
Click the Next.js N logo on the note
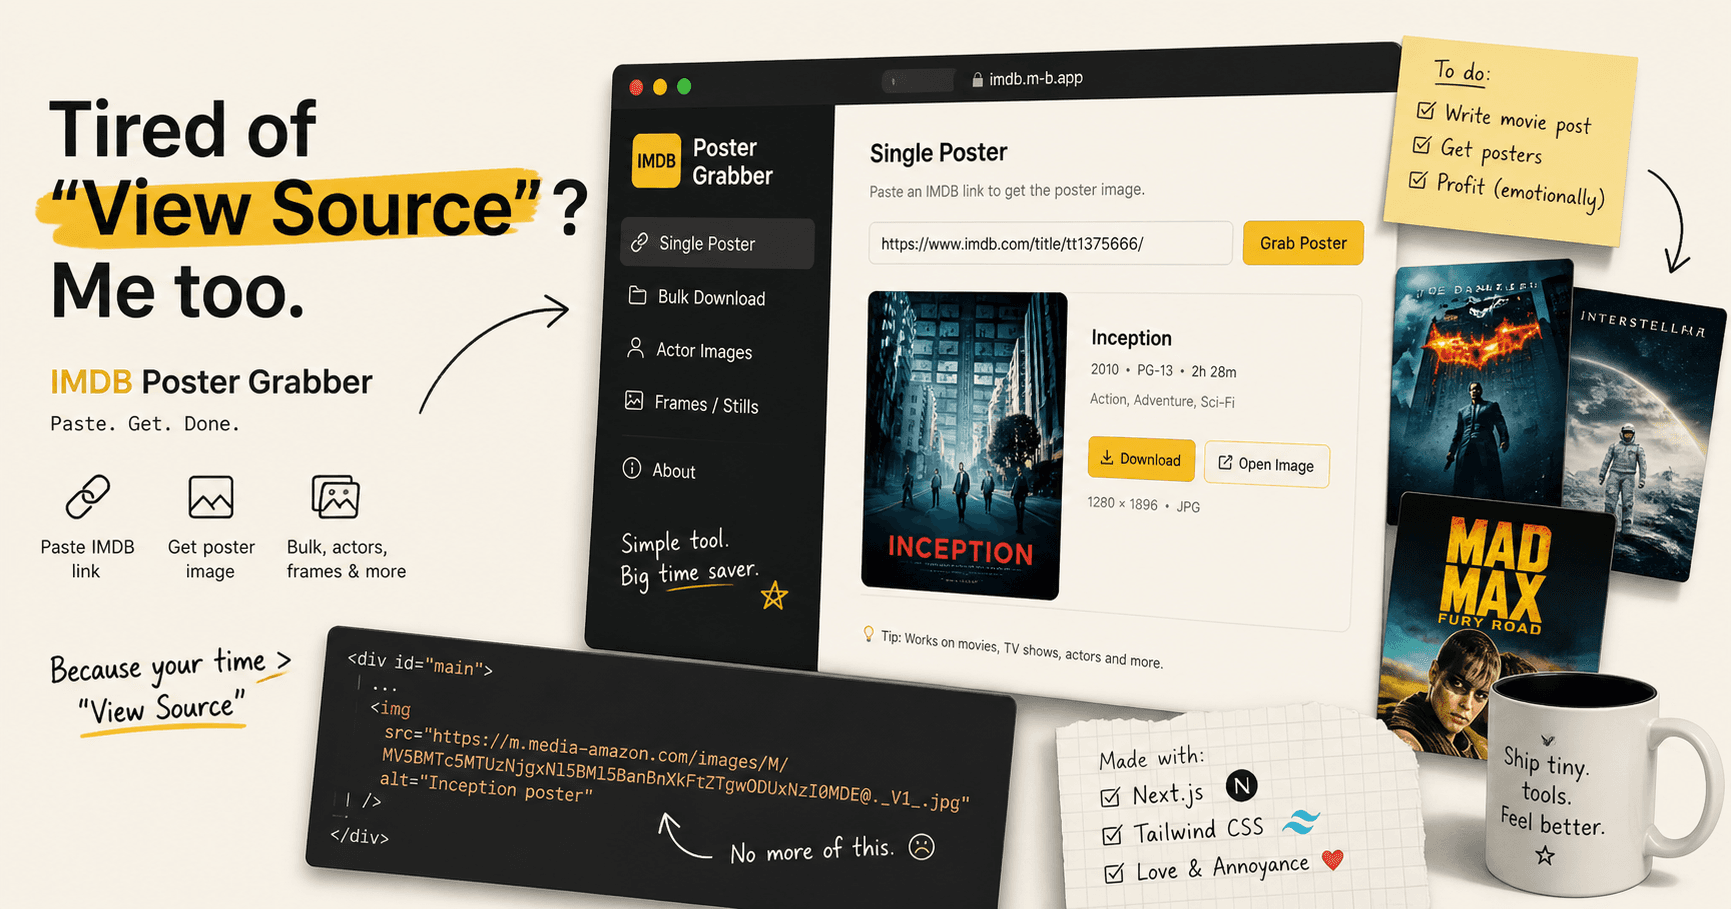pos(1241,787)
